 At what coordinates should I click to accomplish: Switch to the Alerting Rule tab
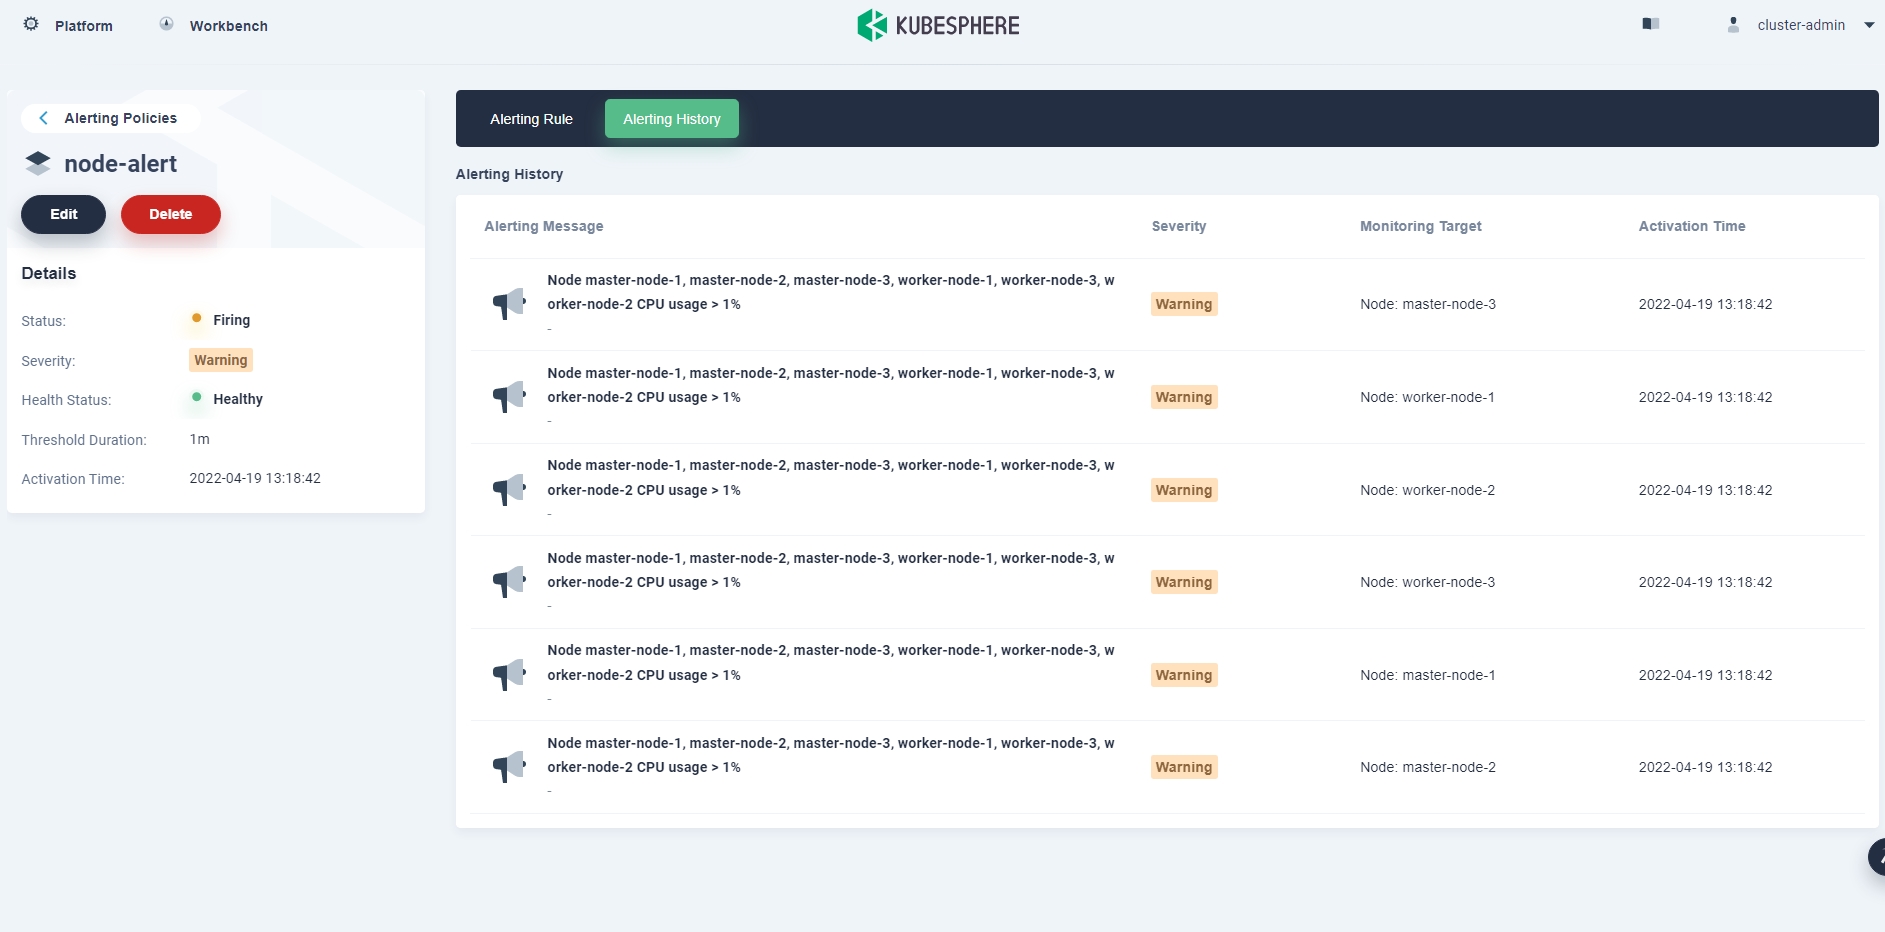531,119
